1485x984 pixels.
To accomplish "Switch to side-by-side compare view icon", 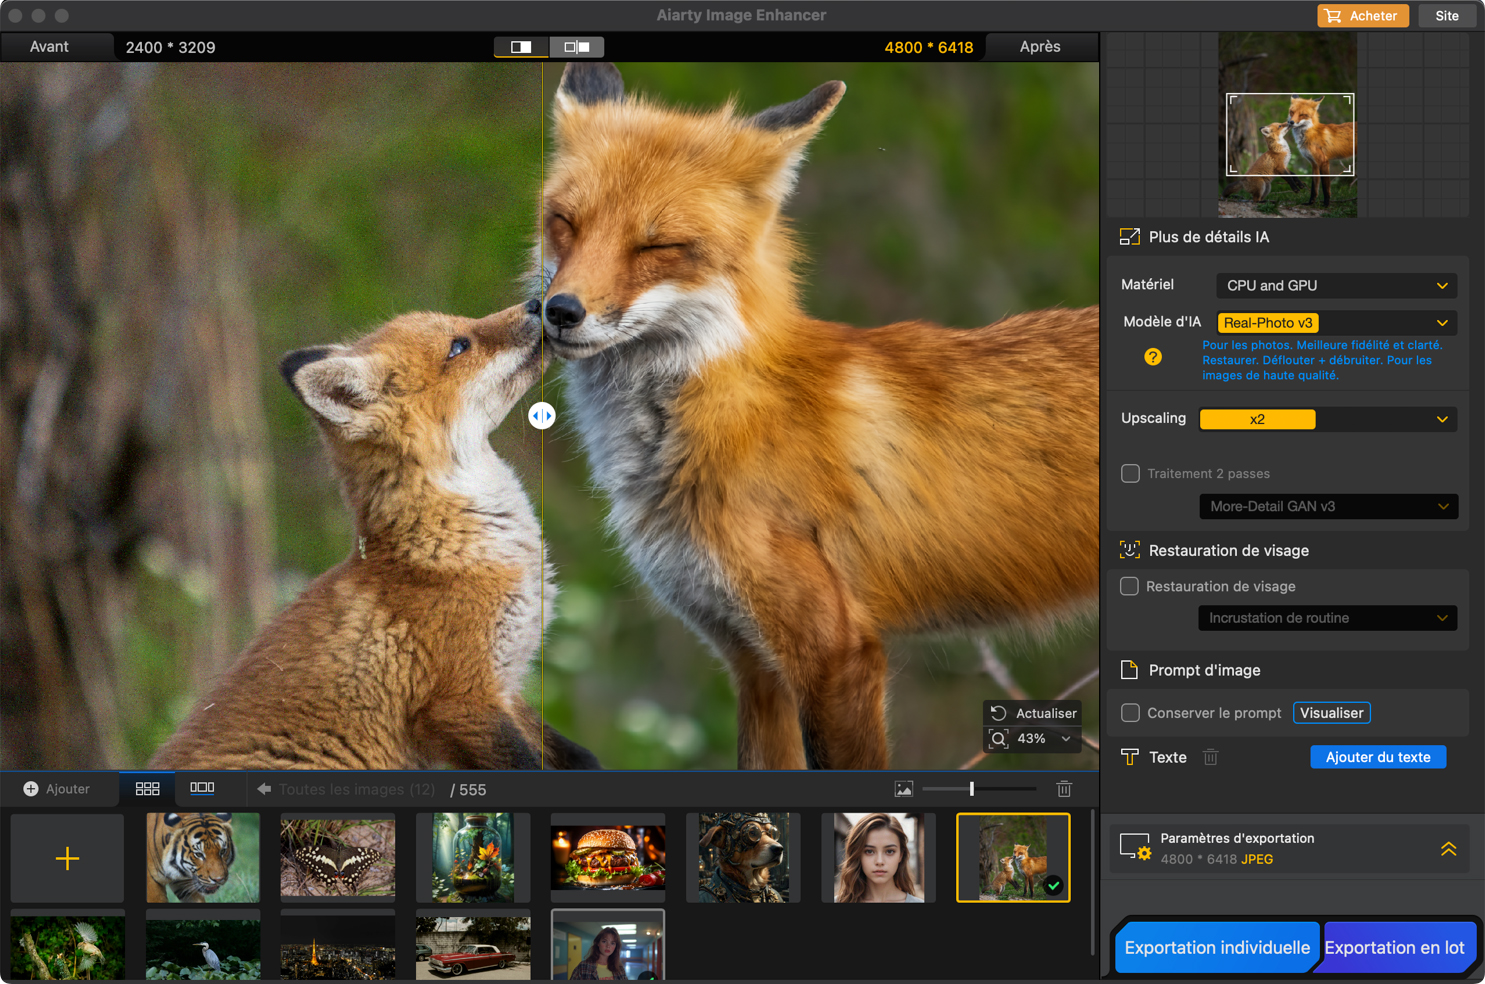I will [577, 47].
